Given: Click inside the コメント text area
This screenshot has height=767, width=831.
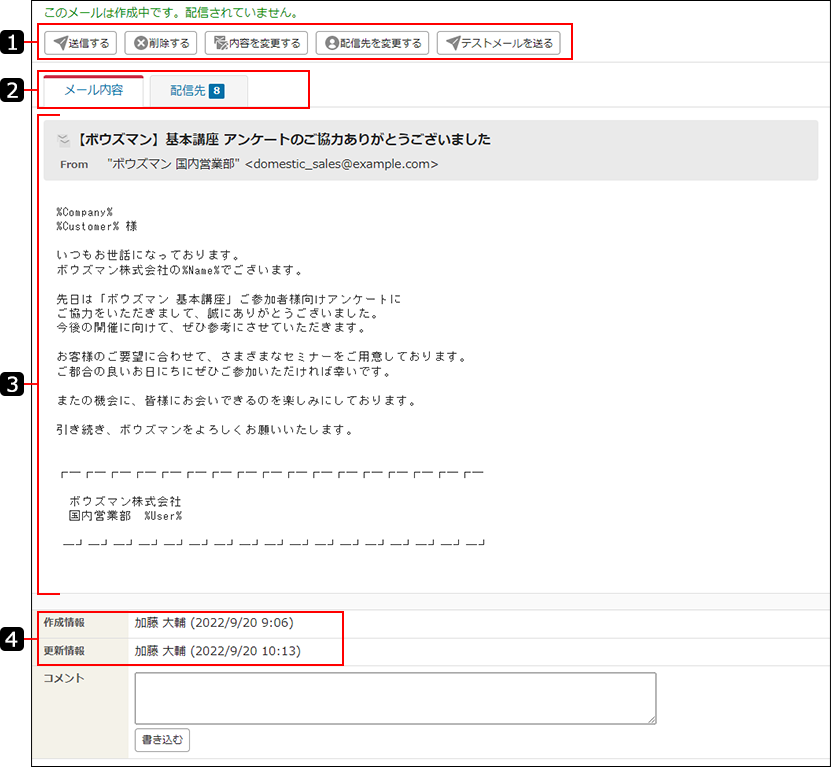Looking at the screenshot, I should click(395, 698).
